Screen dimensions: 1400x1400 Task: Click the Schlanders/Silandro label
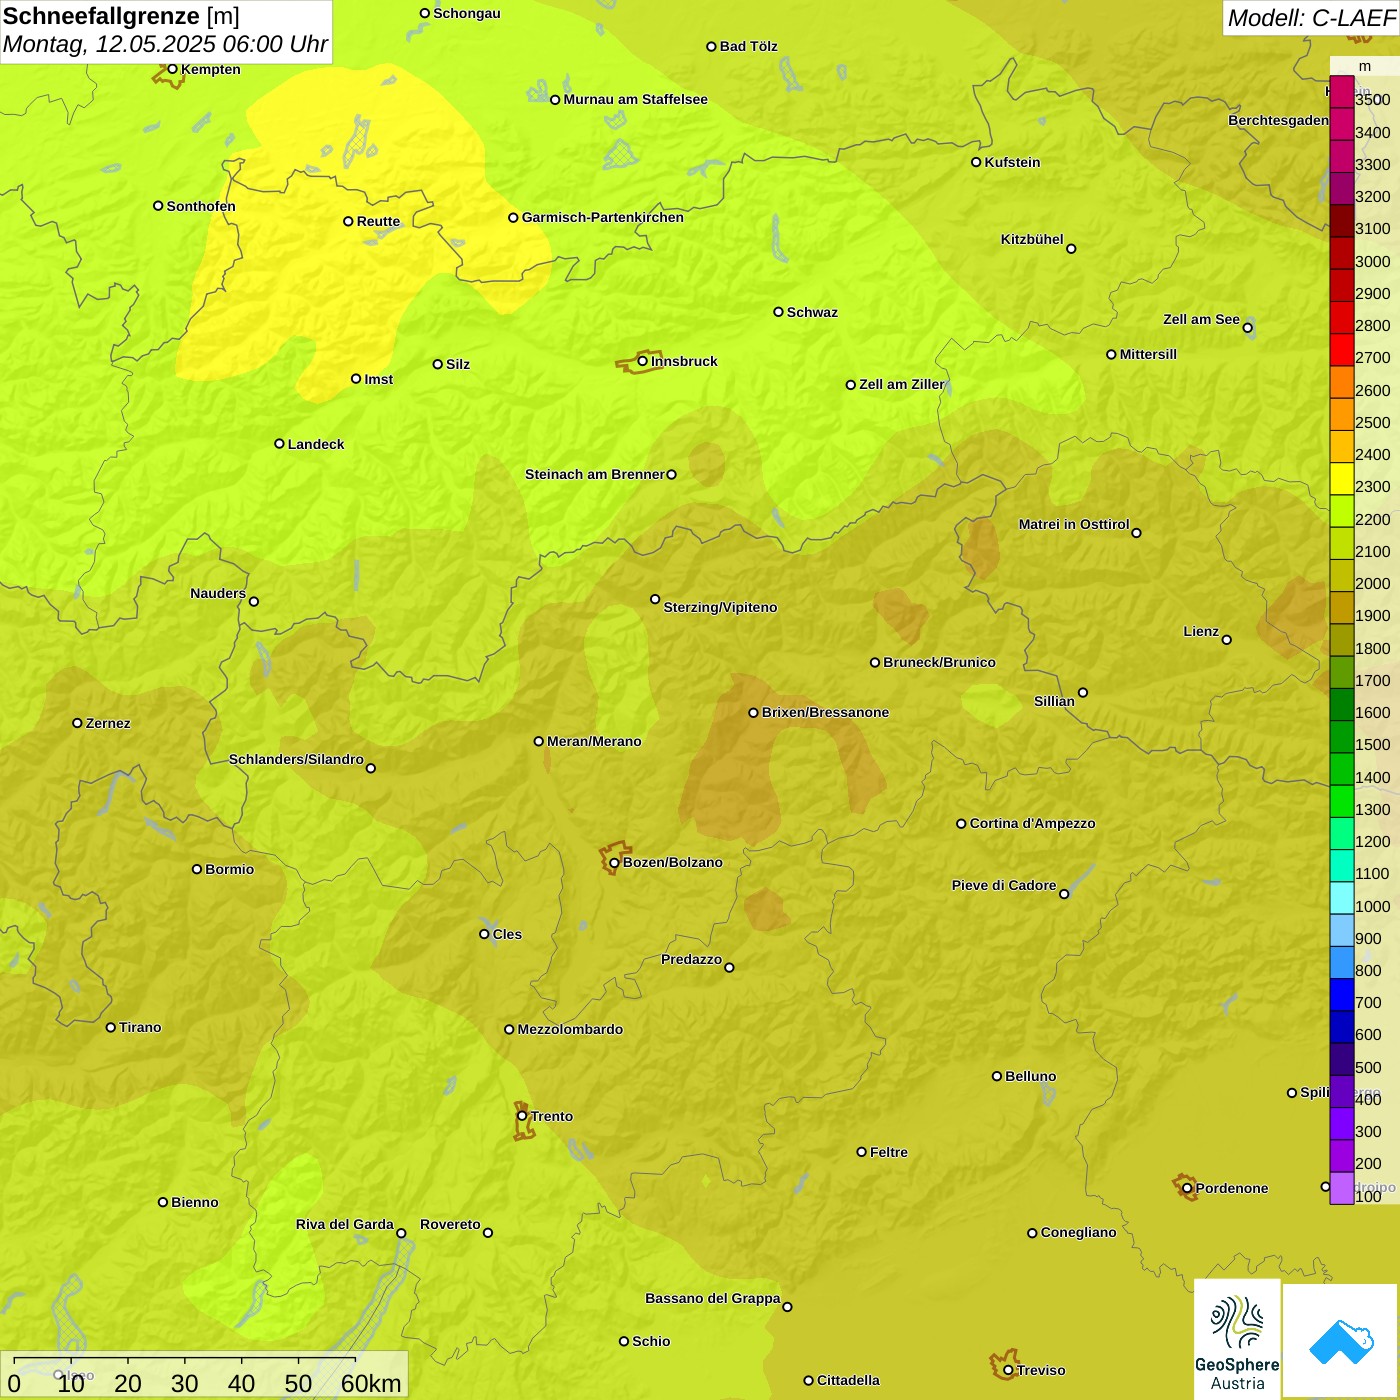296,759
